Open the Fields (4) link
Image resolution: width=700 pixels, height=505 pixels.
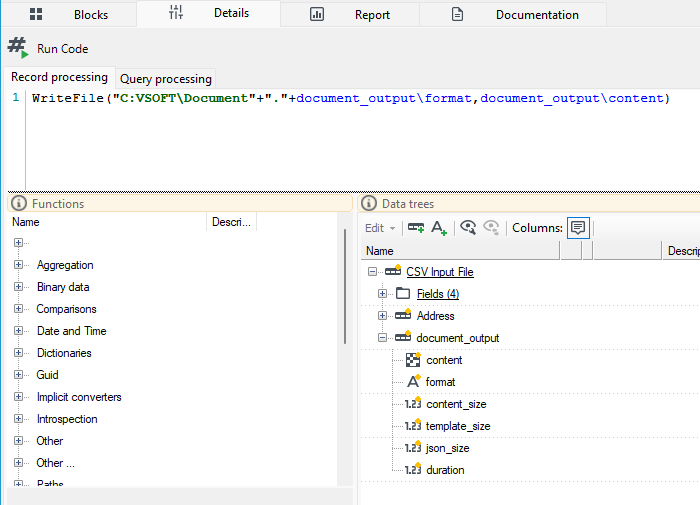point(438,293)
